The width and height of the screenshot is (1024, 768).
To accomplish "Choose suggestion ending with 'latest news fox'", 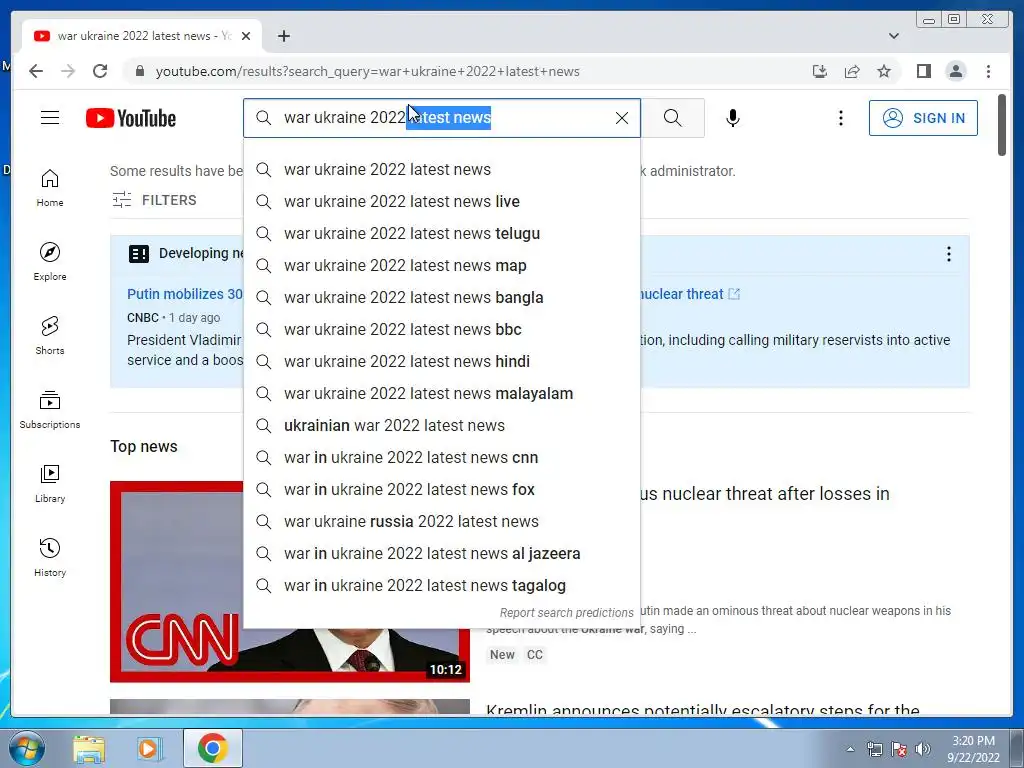I will (441, 489).
